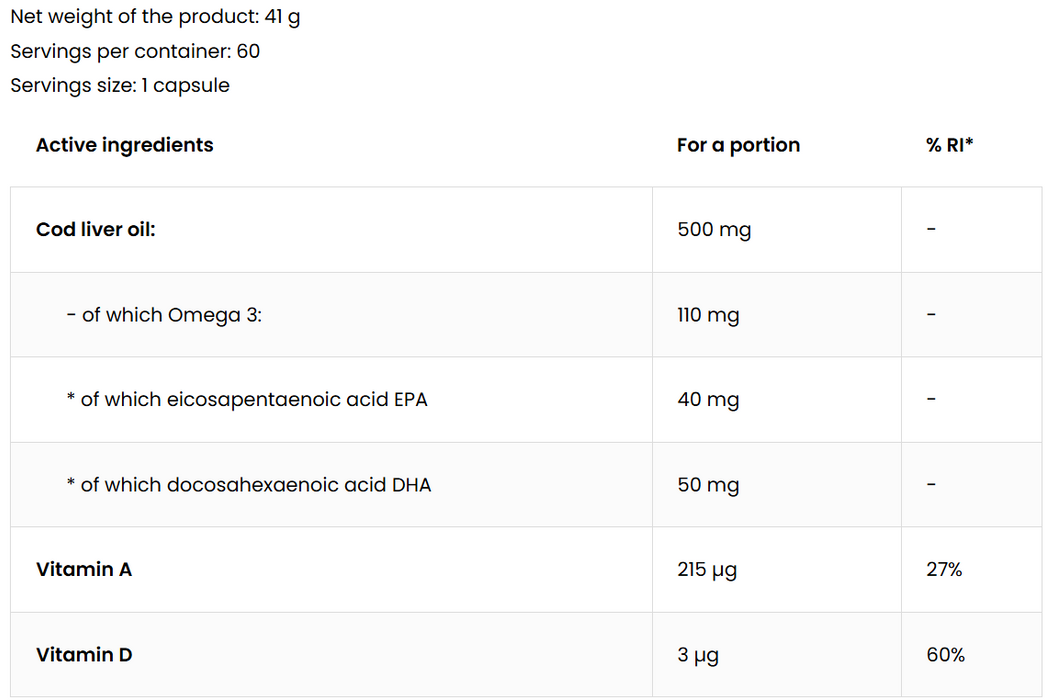Click the "Cod liver oil:" row label
Image resolution: width=1046 pixels, height=700 pixels.
tap(96, 229)
